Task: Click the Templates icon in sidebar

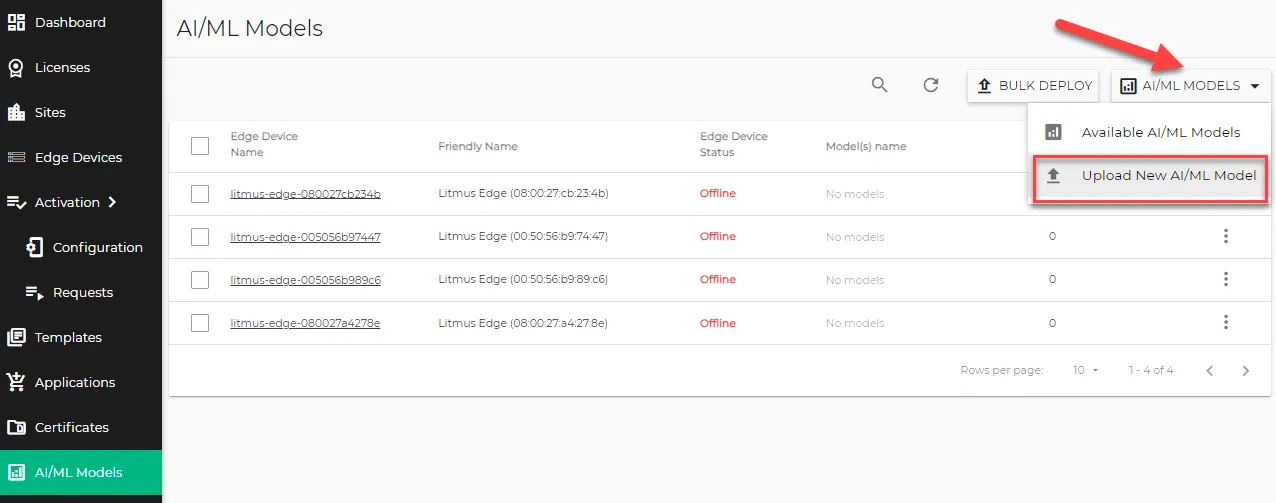Action: (16, 337)
